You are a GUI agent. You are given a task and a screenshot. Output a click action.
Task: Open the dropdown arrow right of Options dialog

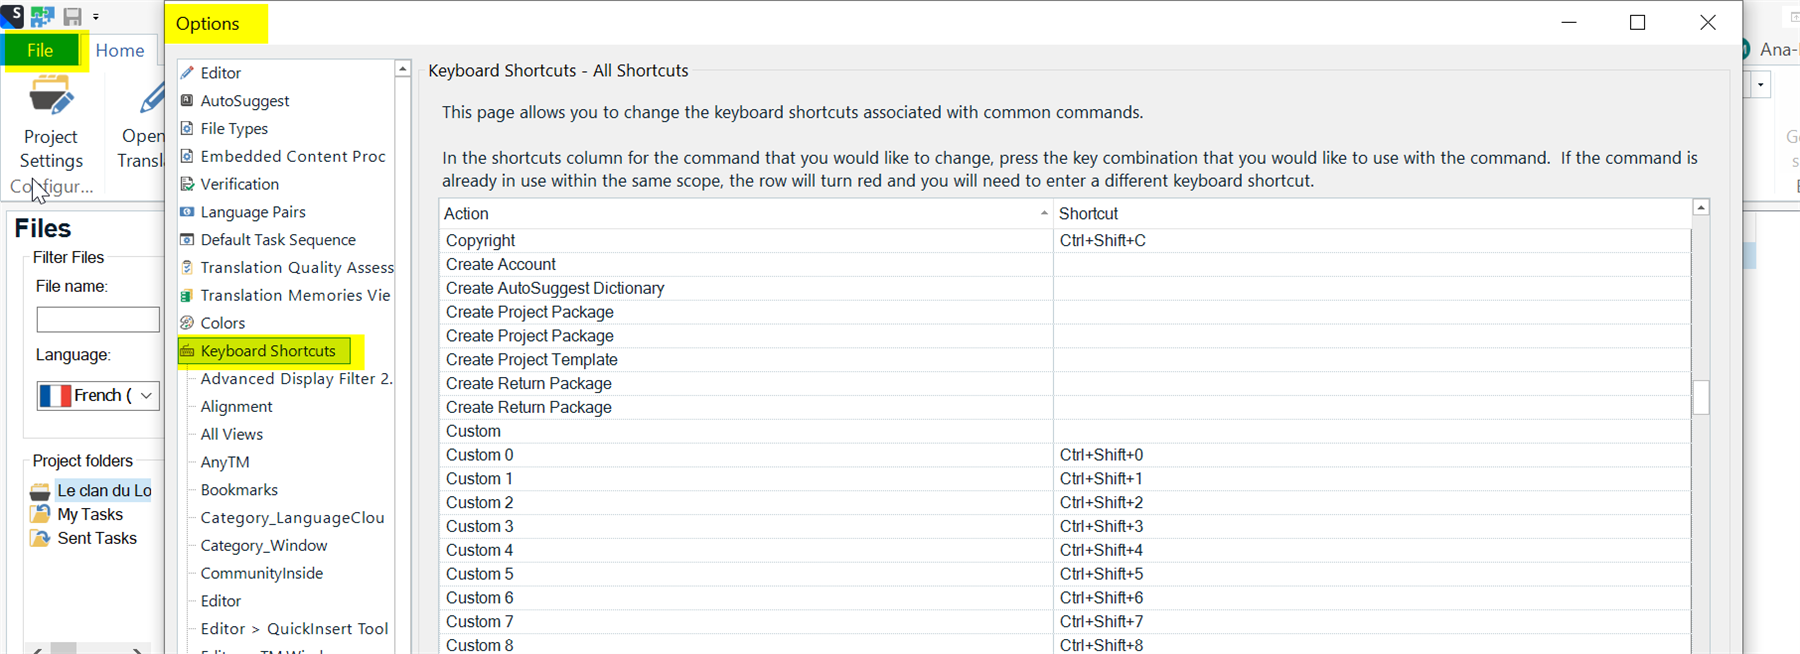[x=1760, y=85]
